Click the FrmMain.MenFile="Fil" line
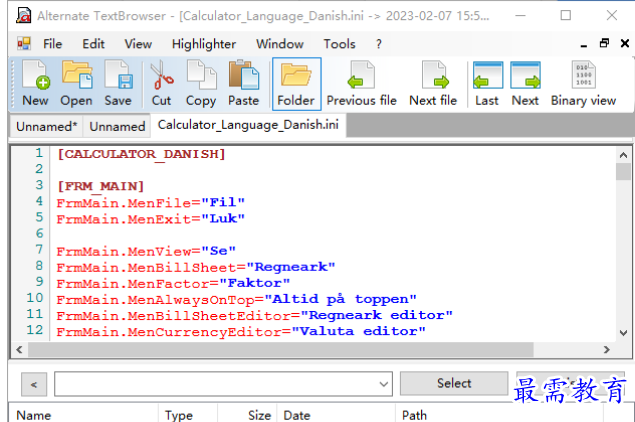 point(151,202)
